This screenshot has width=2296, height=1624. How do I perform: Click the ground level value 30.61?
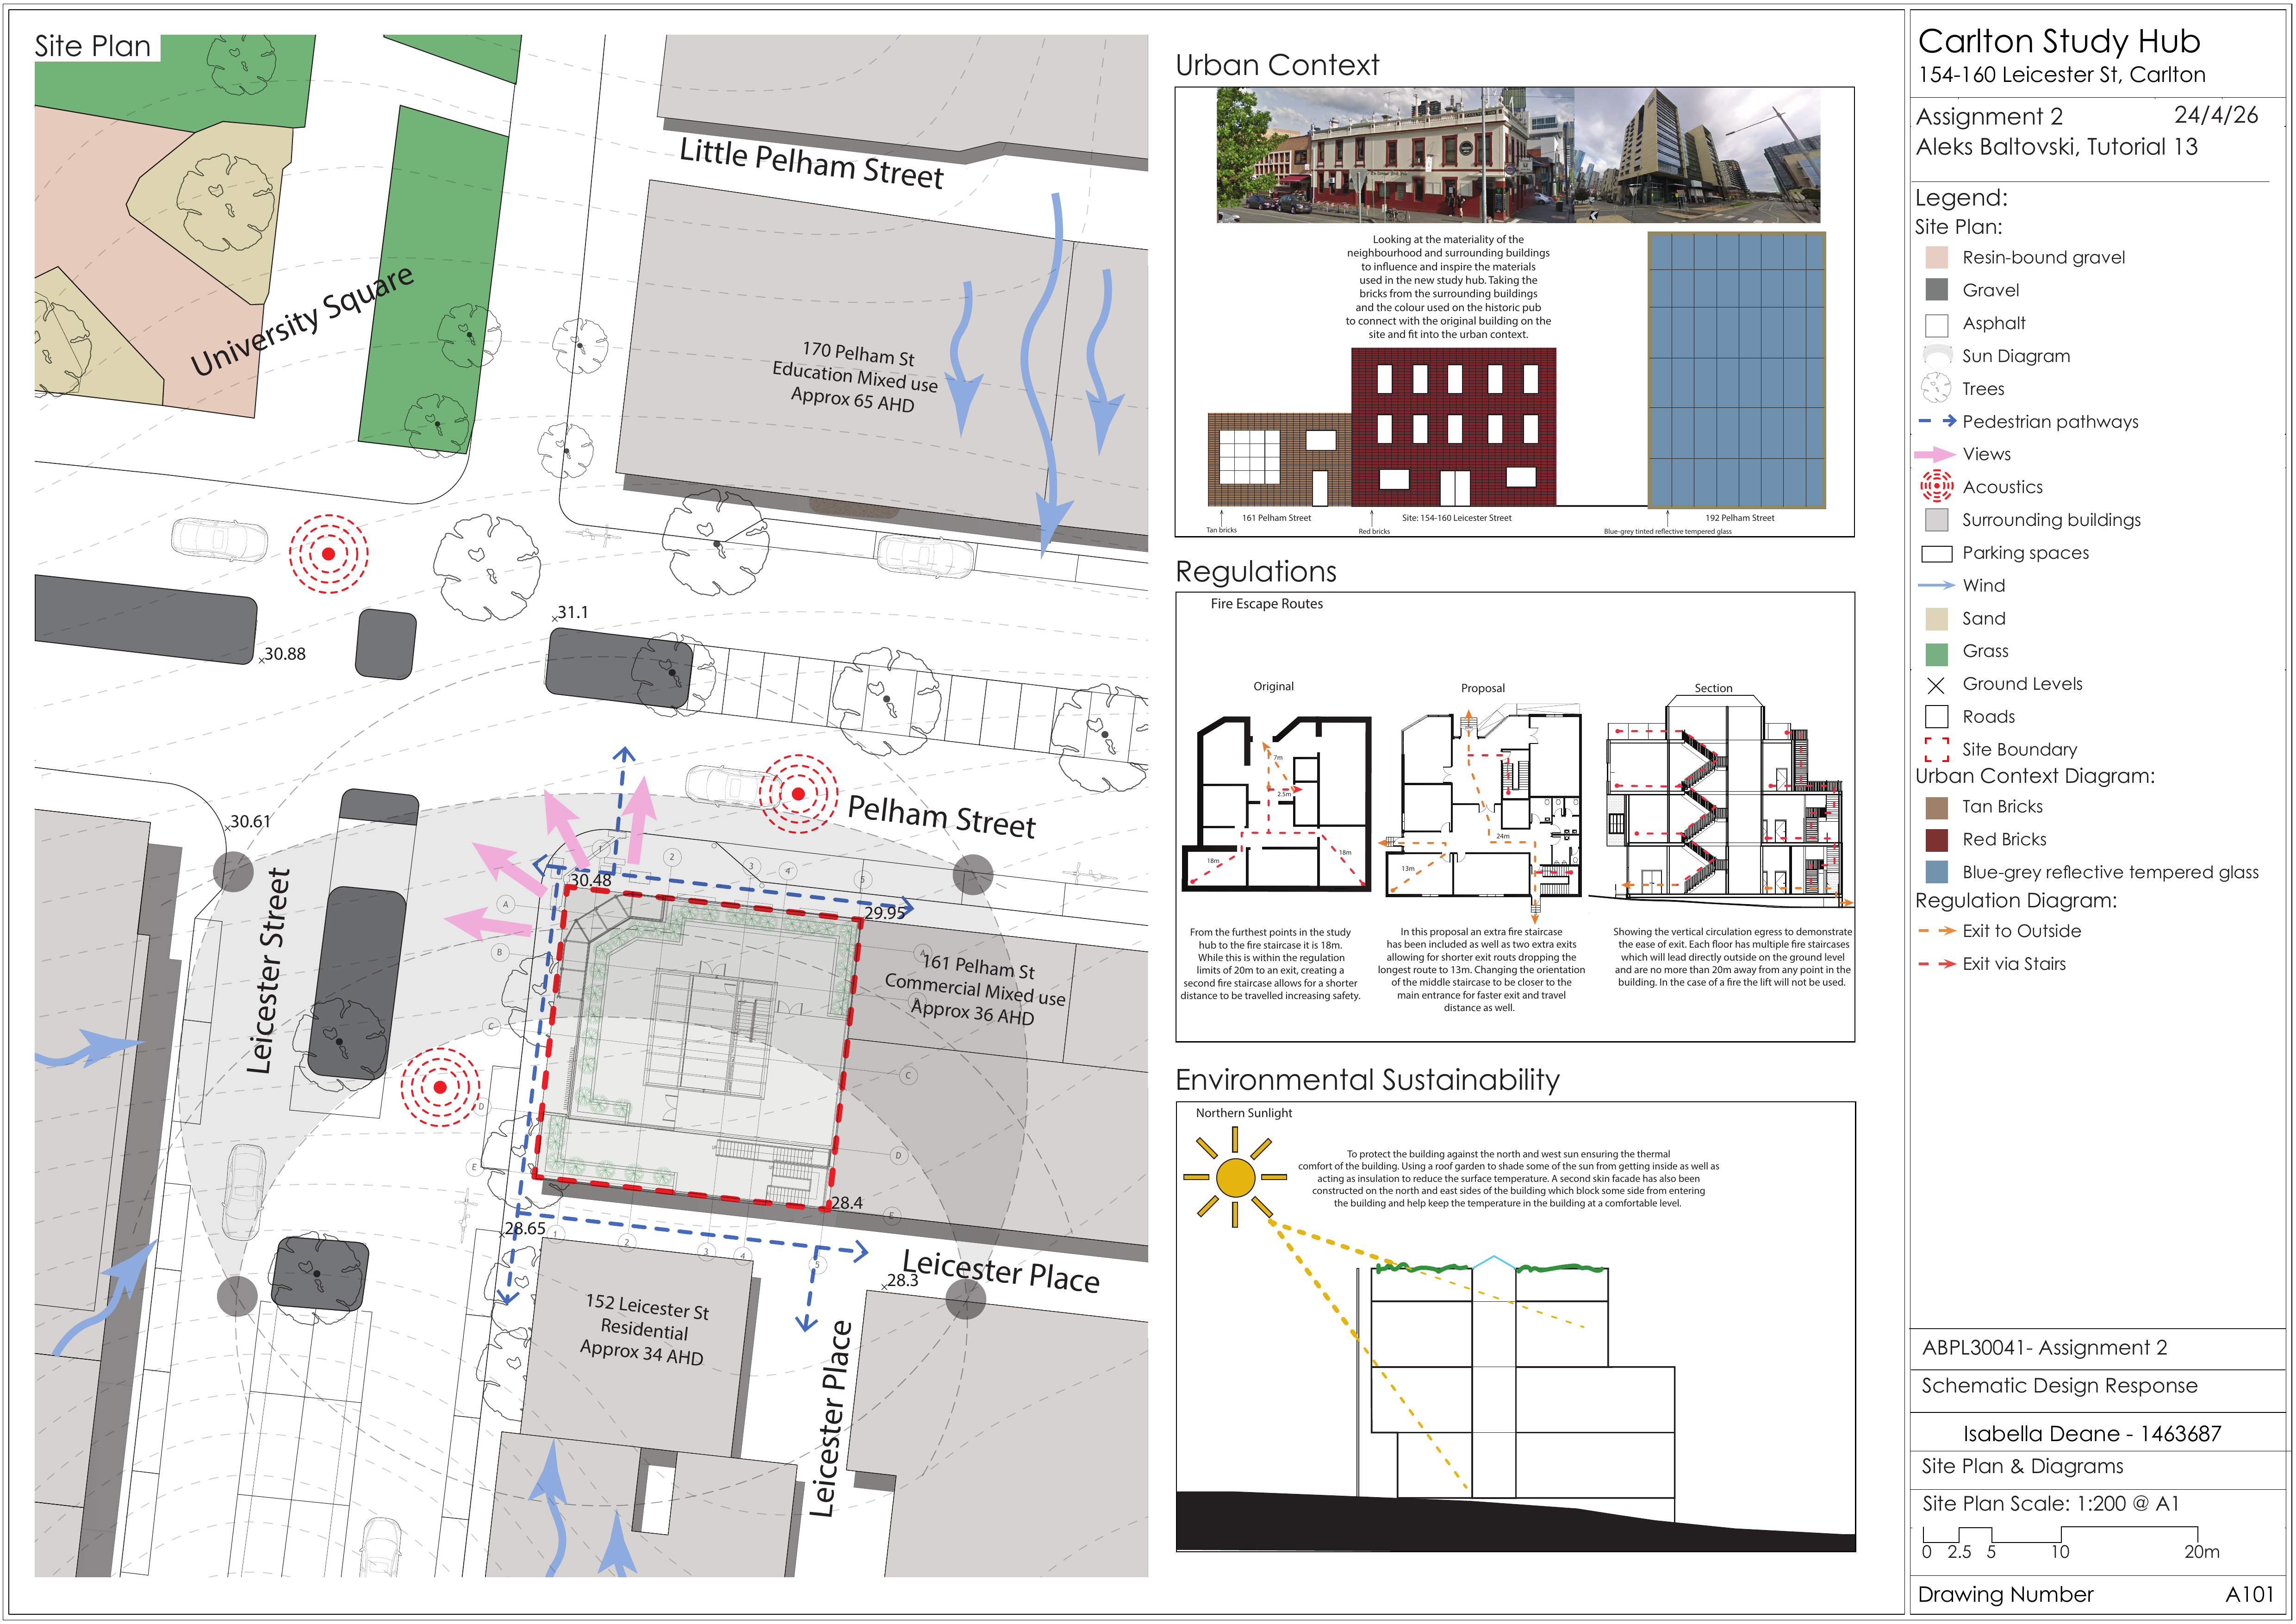click(250, 822)
